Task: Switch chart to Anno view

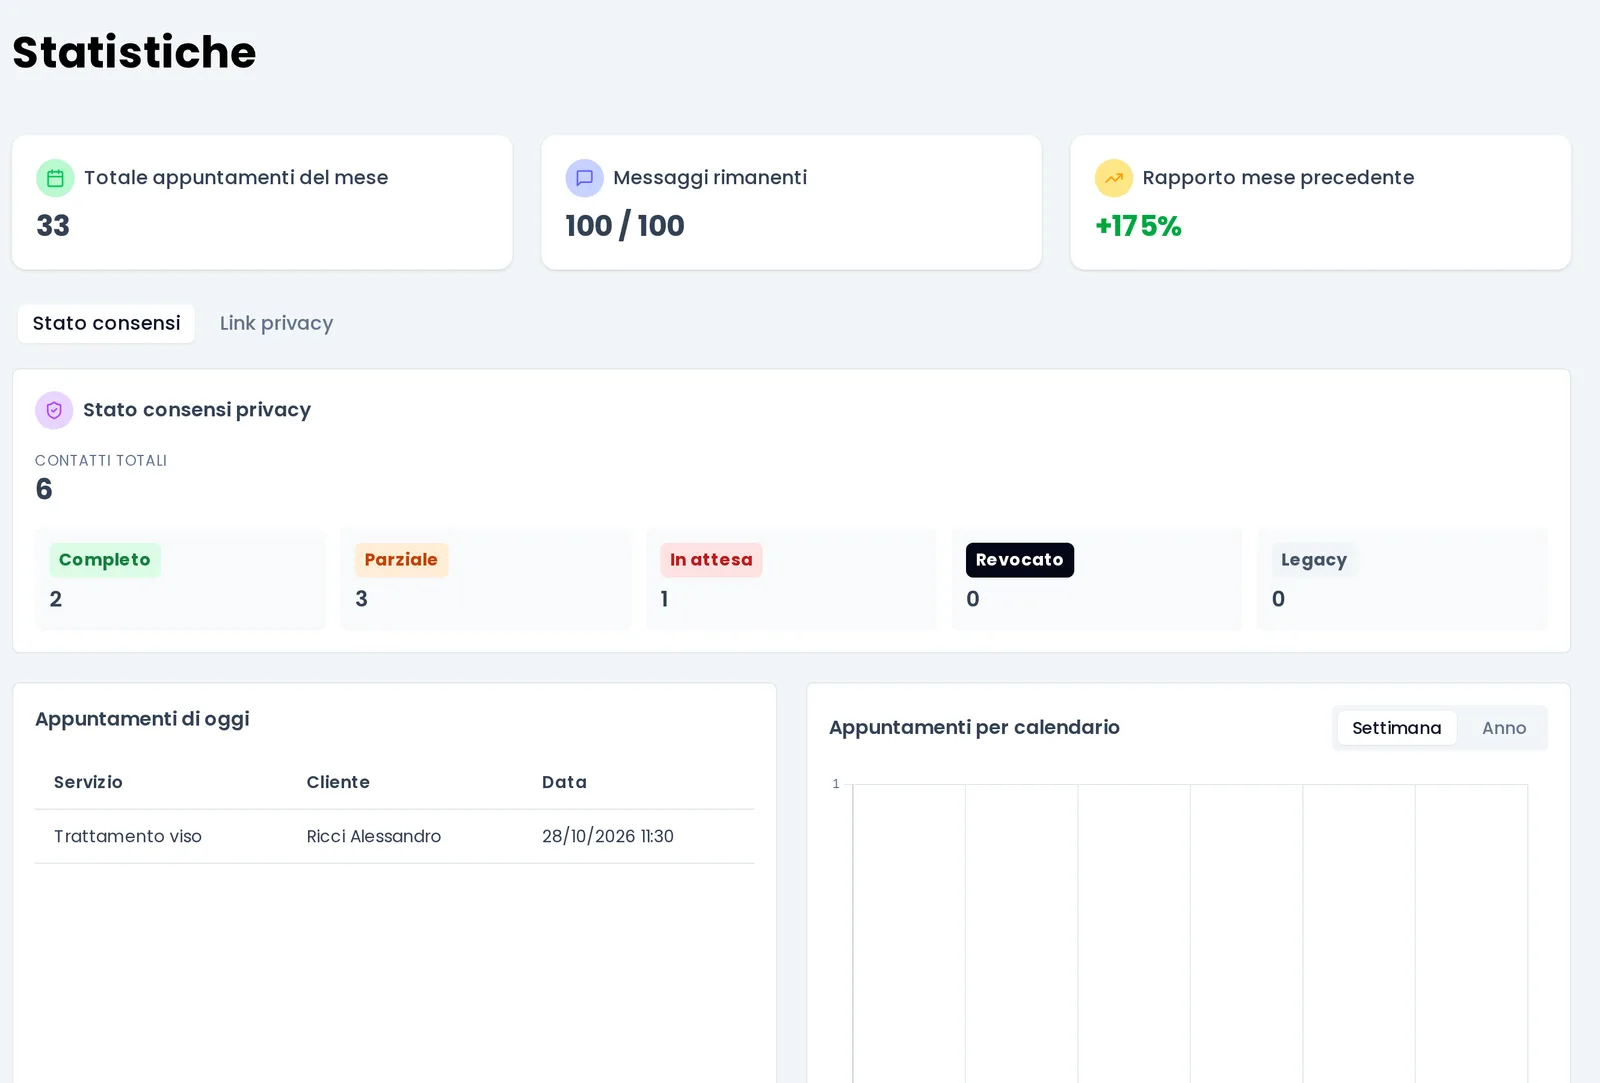Action: (1504, 728)
